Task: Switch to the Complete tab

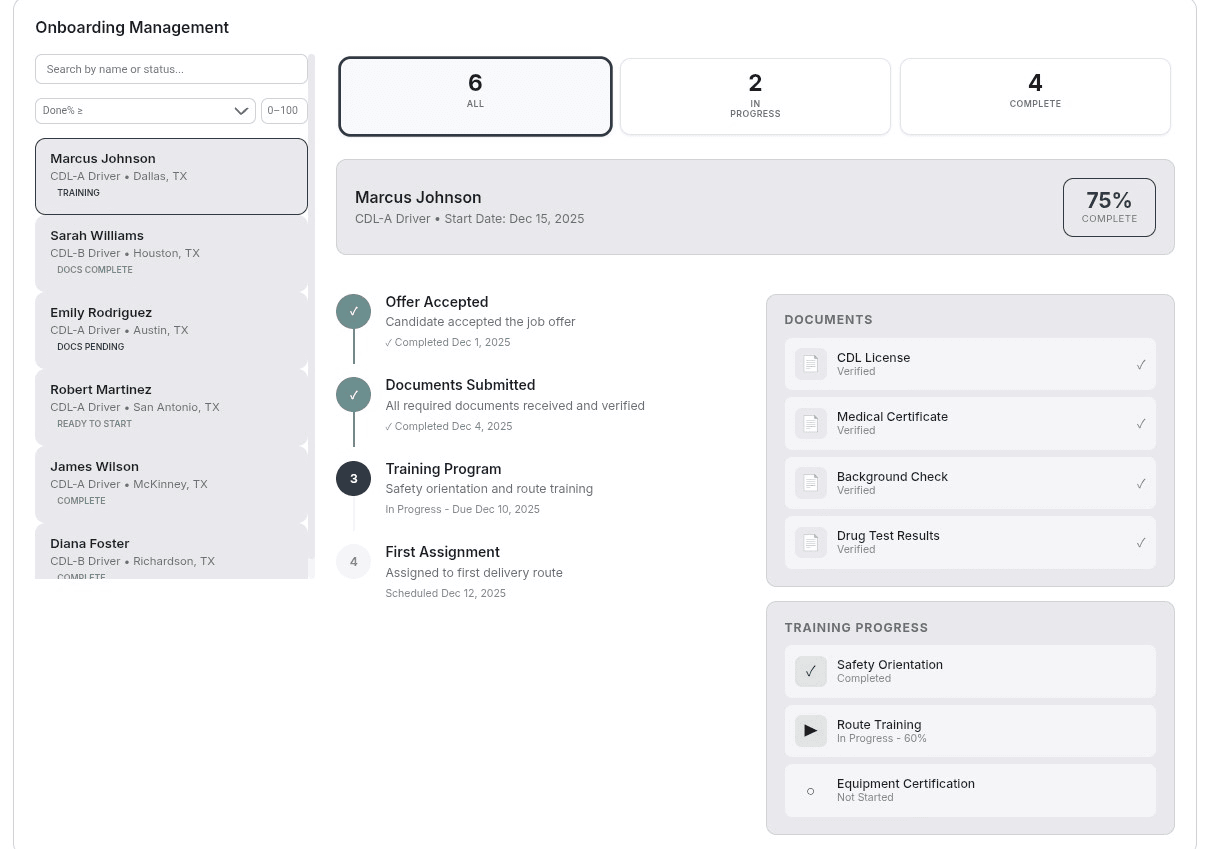Action: pyautogui.click(x=1035, y=96)
